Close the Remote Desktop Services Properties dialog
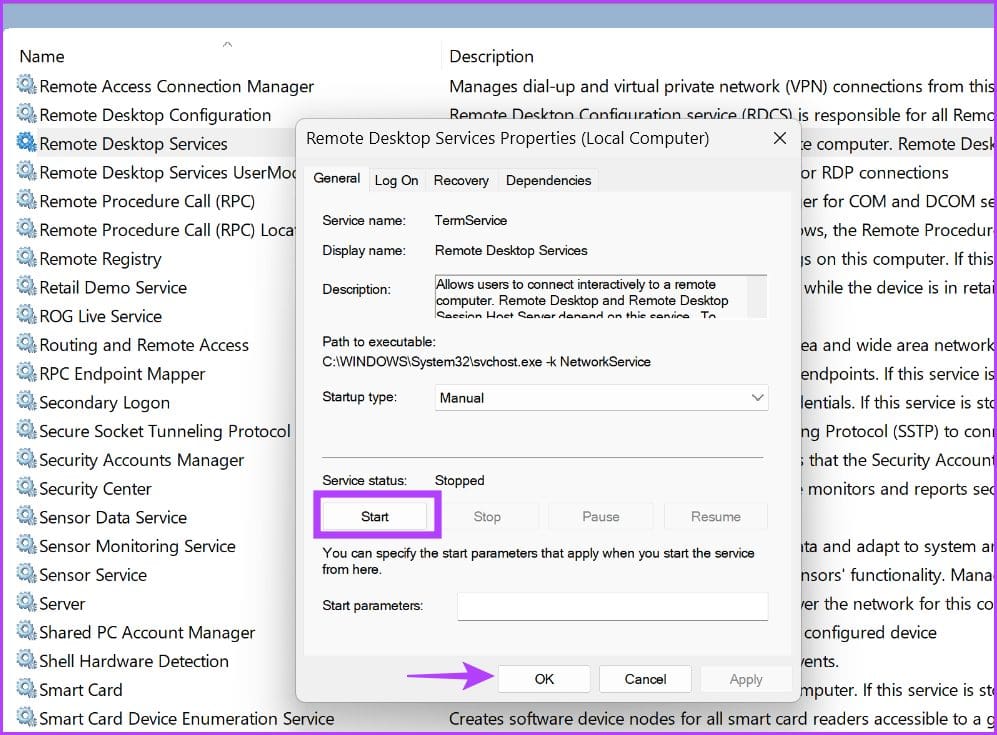 pyautogui.click(x=780, y=139)
